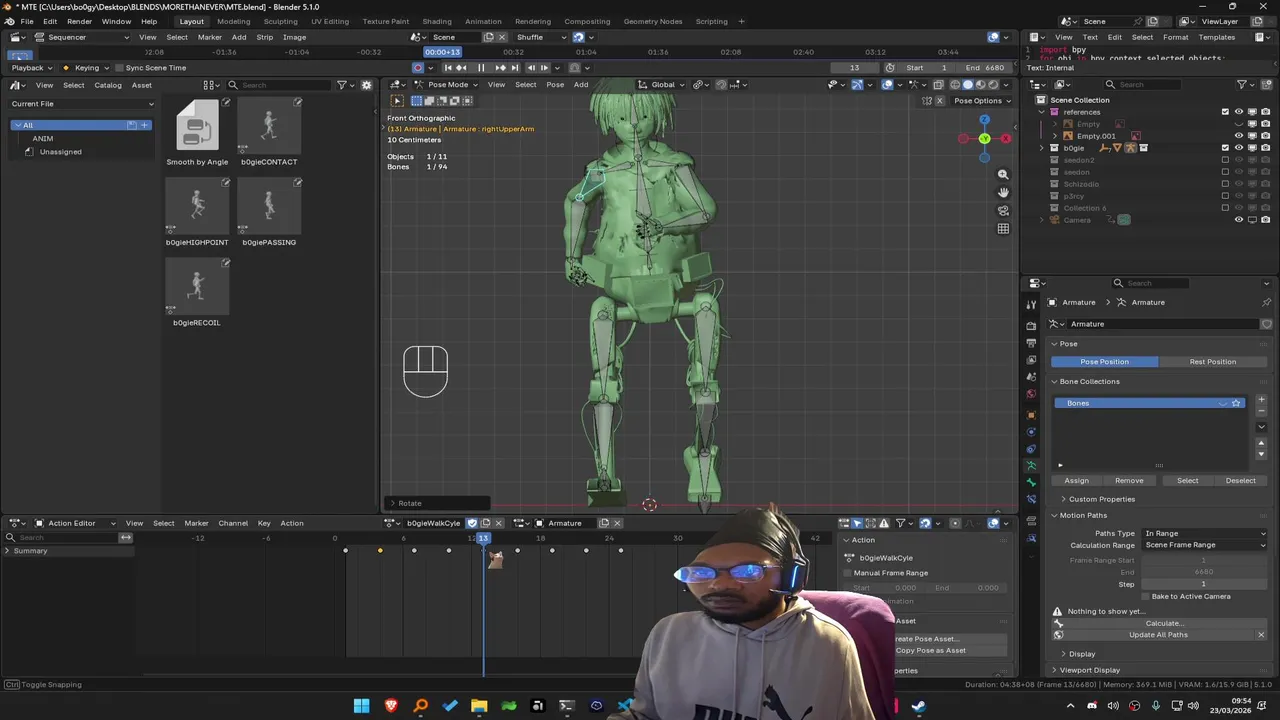Click the Assign button
The image size is (1280, 720).
pyautogui.click(x=1077, y=481)
